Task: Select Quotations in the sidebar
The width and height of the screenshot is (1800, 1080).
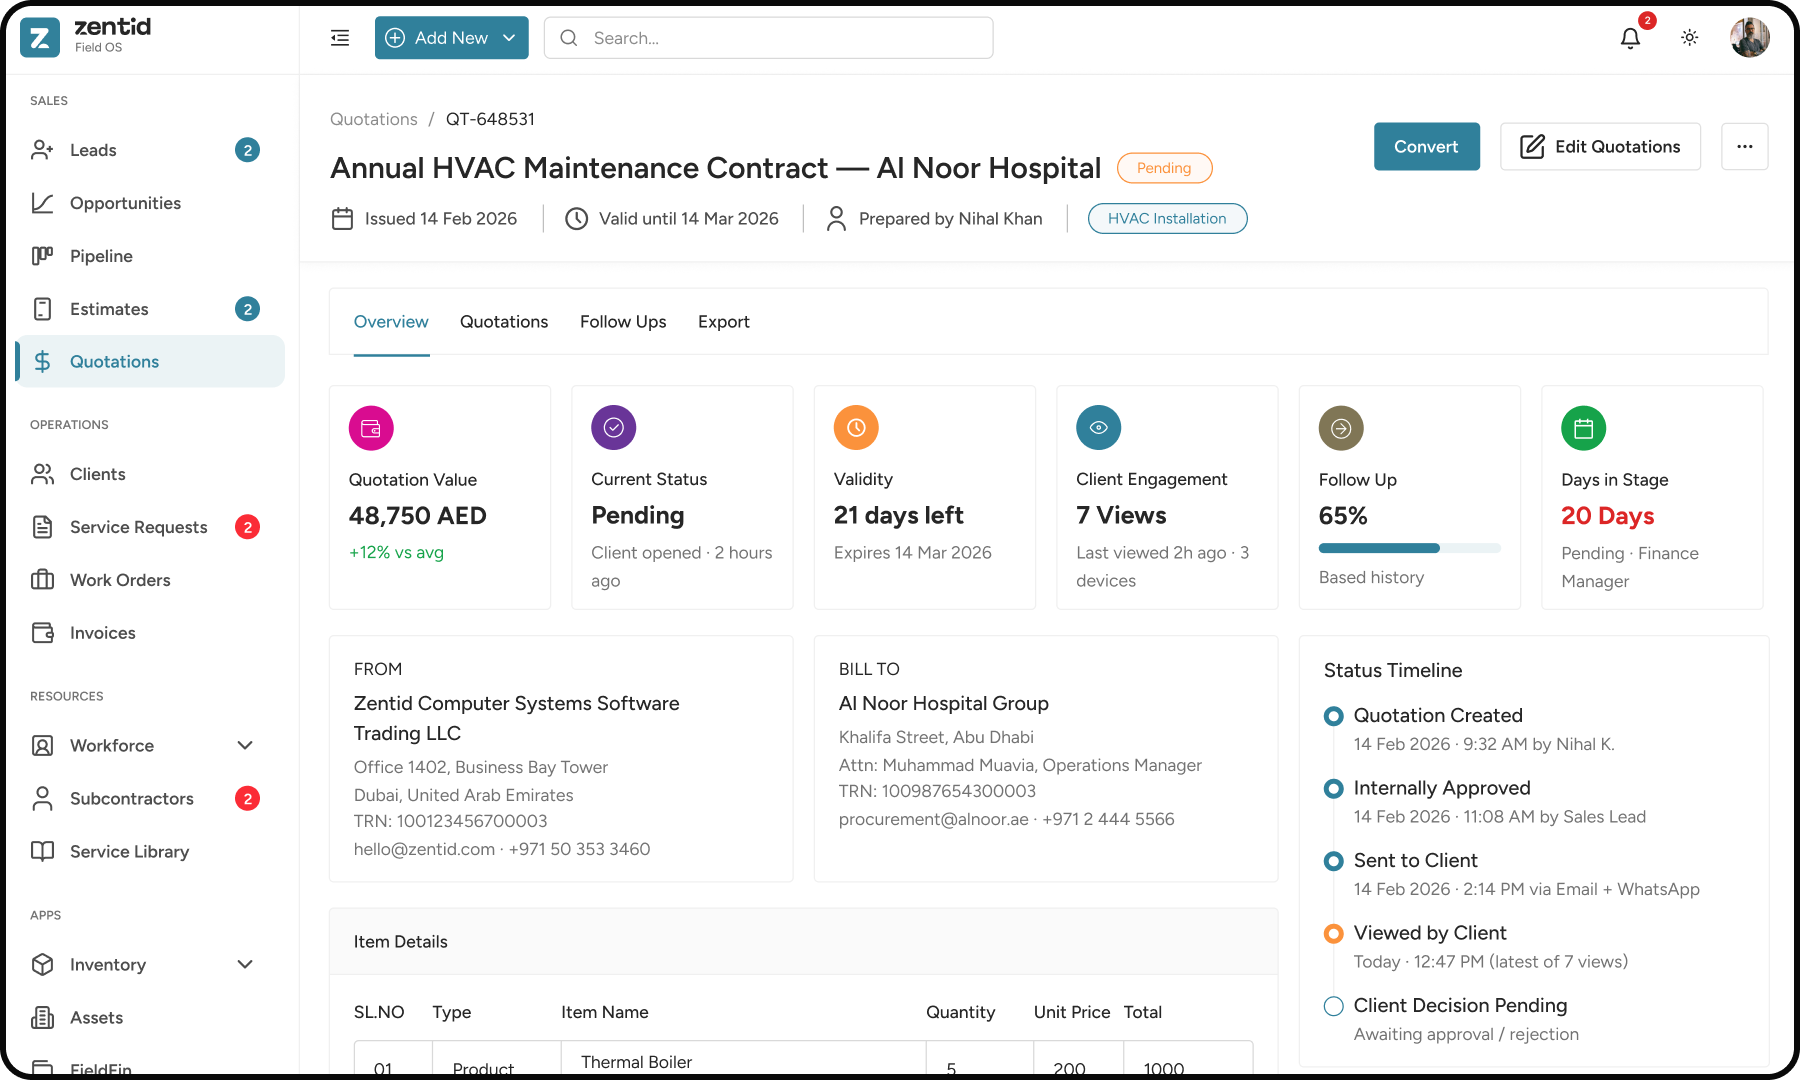Action: pos(150,362)
